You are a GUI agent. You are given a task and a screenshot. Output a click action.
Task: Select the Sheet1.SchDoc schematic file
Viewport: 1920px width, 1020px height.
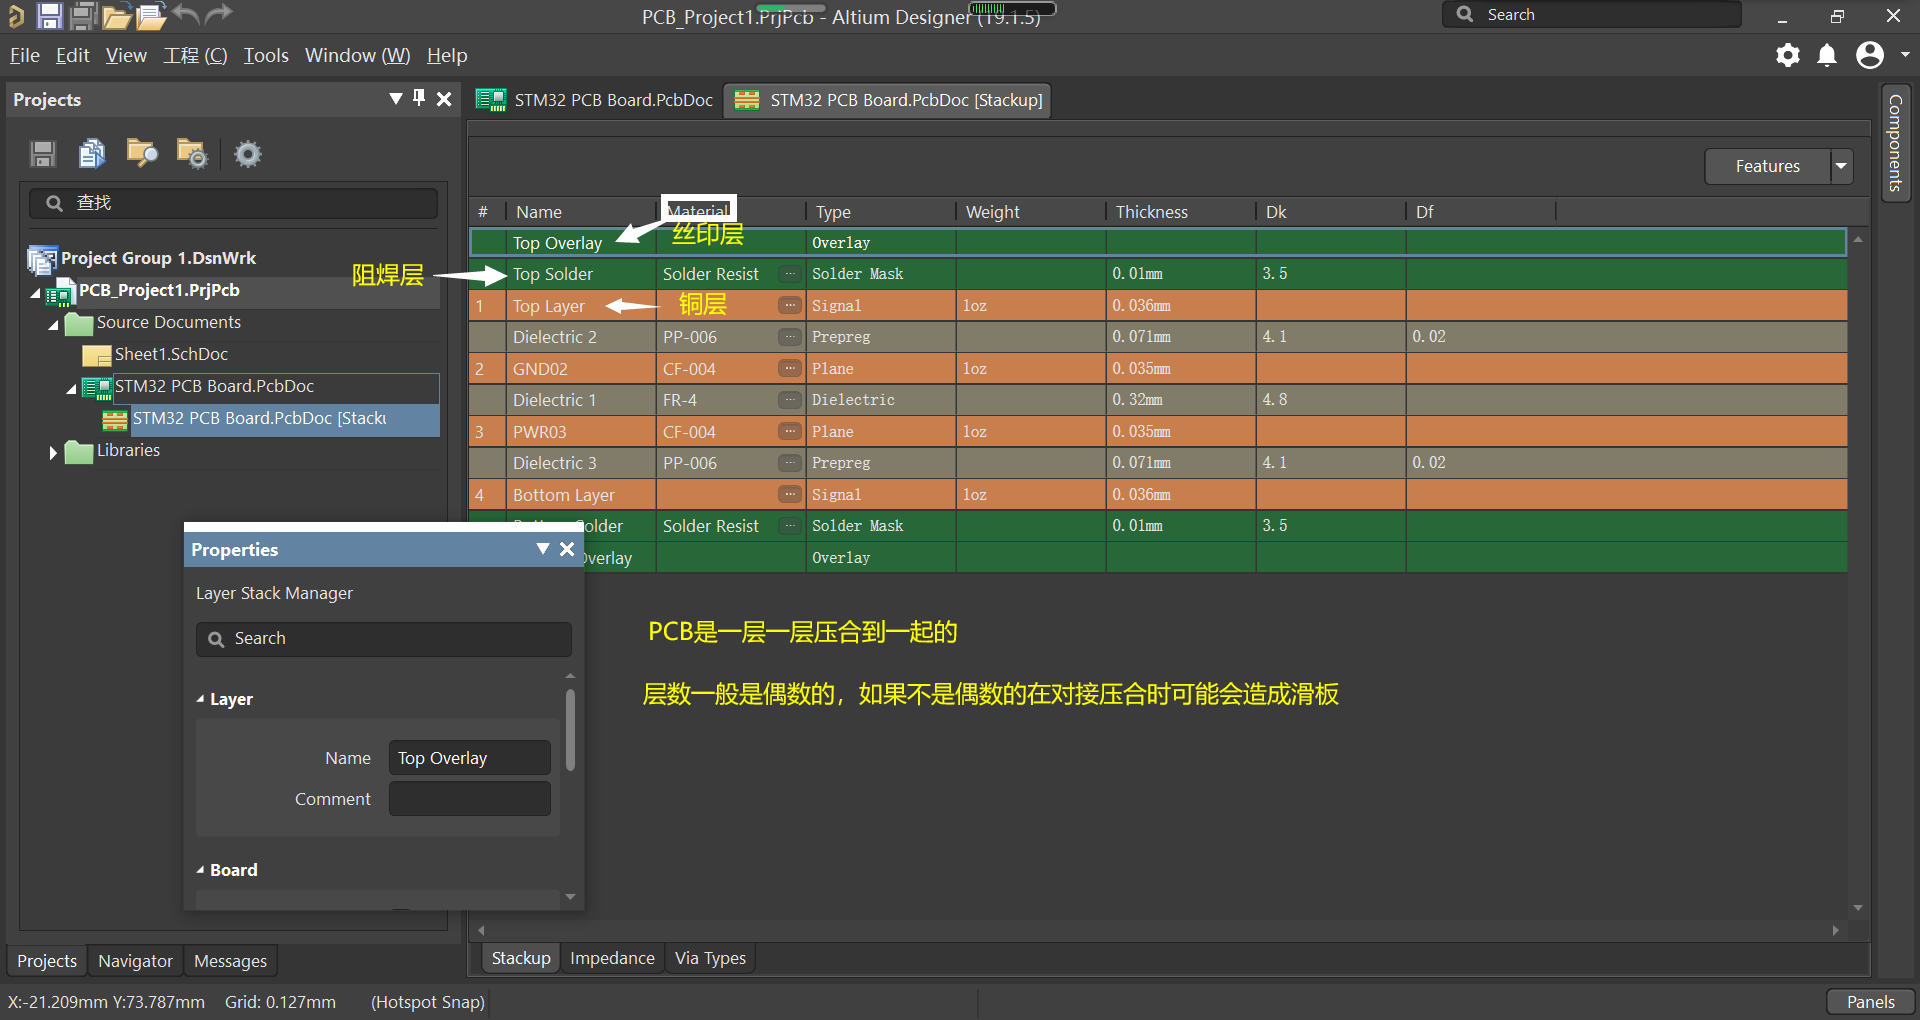pyautogui.click(x=171, y=354)
